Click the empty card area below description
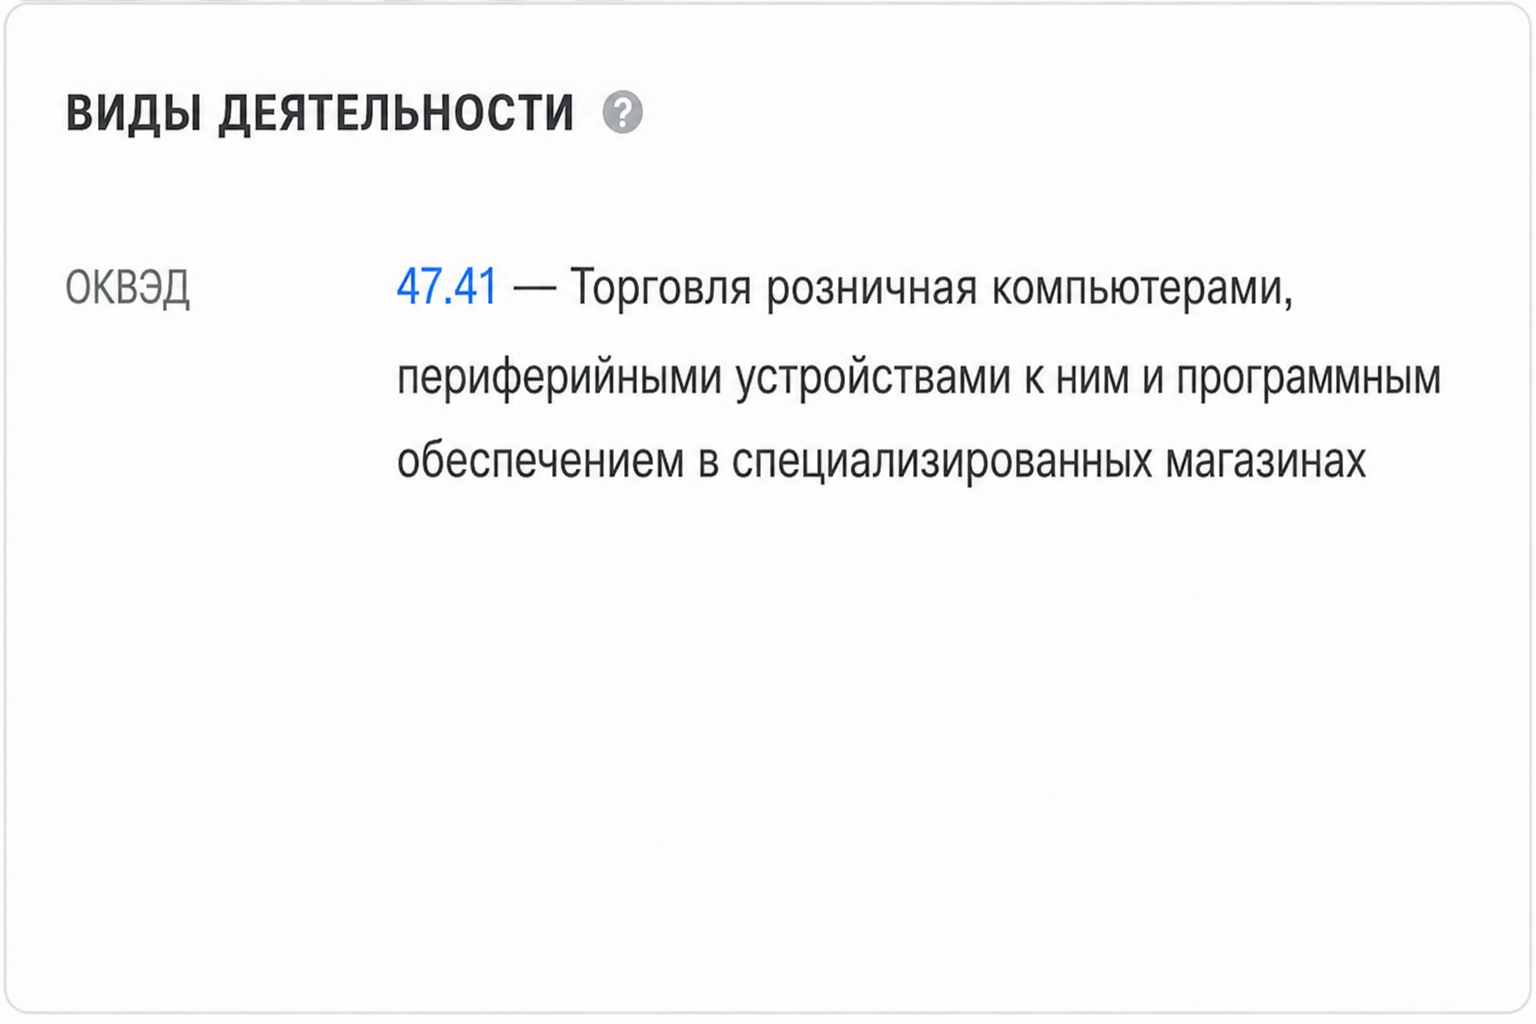The image size is (1536, 1024). coord(768,750)
